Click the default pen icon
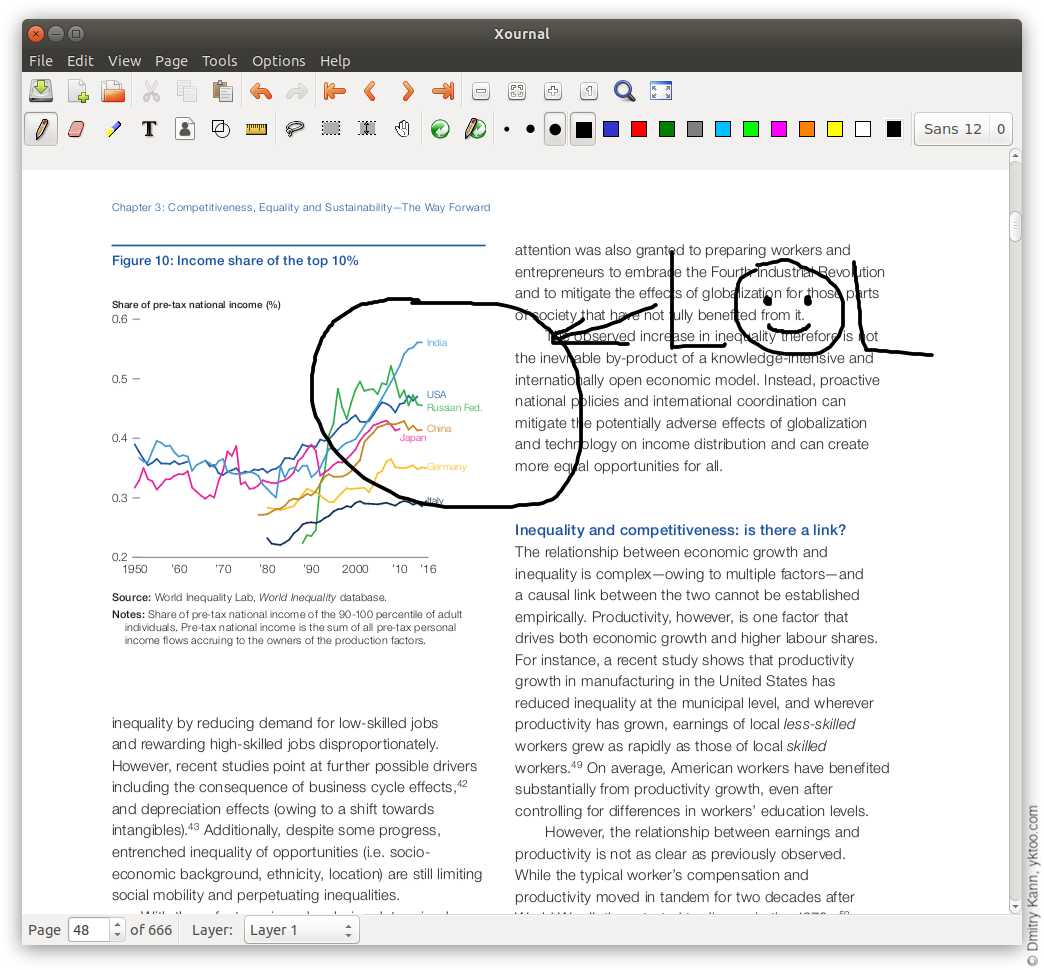The image size is (1044, 970). (475, 129)
